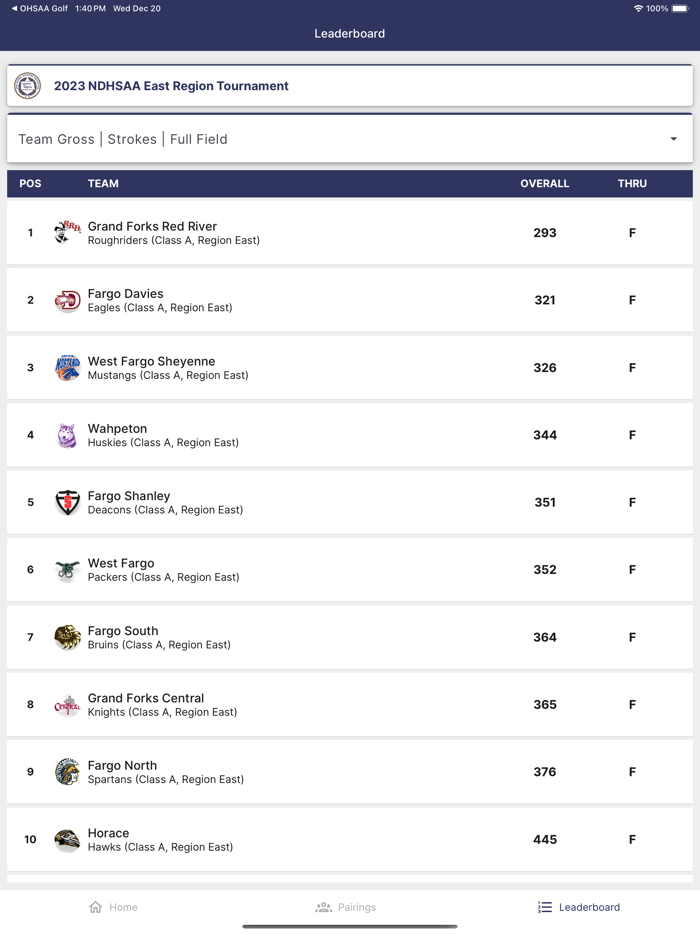Tap the Fargo Davies Eagles logo
Screen dimensions: 700x934
[67, 300]
